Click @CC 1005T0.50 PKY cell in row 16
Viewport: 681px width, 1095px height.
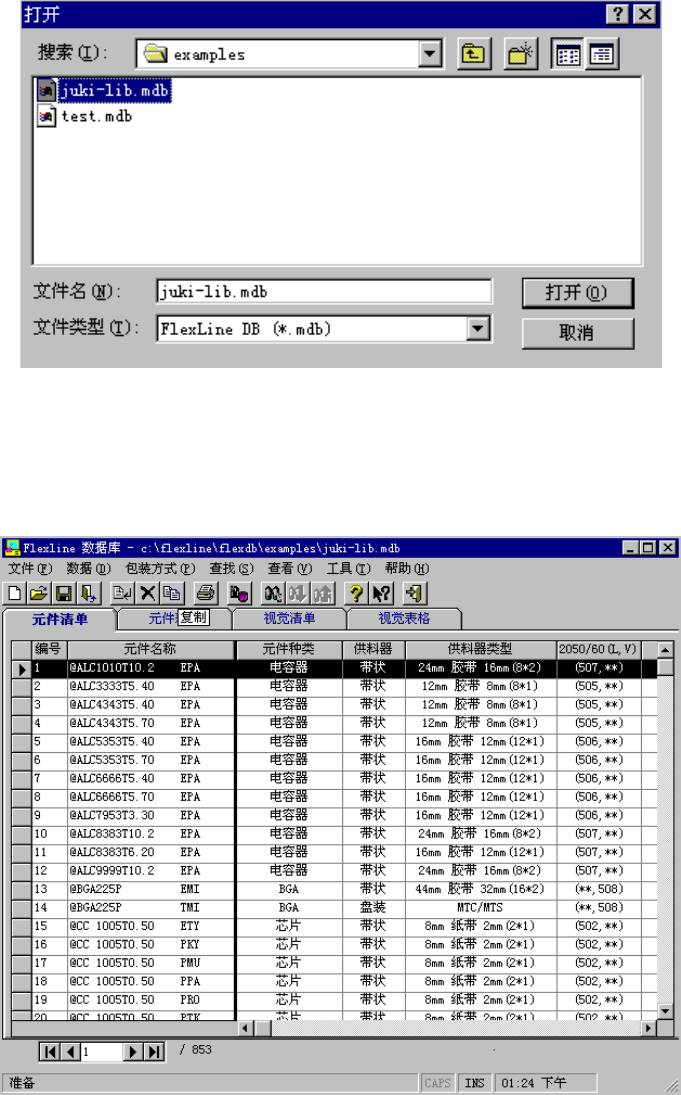tap(151, 944)
